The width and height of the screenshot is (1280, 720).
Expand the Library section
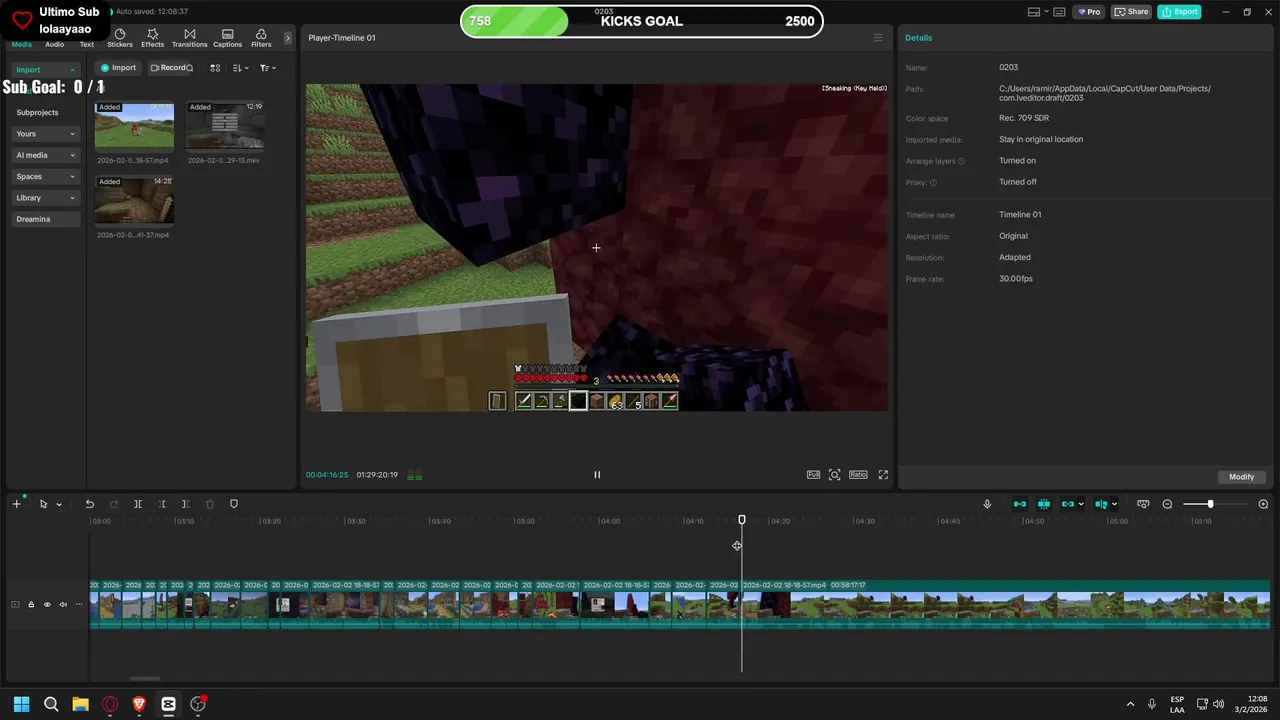[45, 198]
